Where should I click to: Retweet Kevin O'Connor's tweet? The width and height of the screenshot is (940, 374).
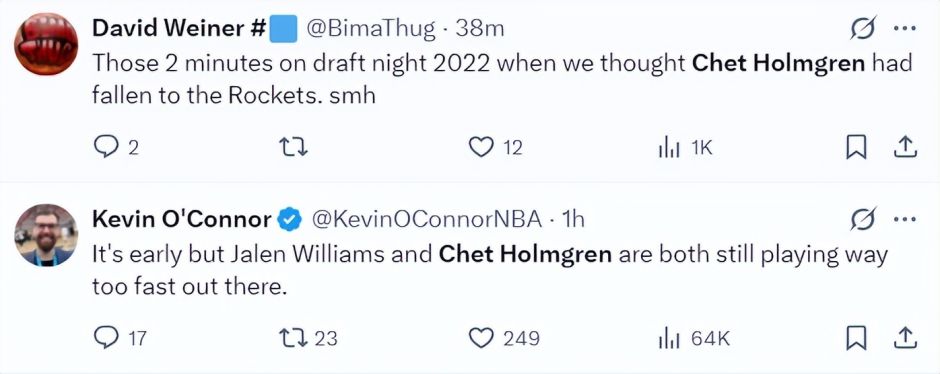coord(309,339)
